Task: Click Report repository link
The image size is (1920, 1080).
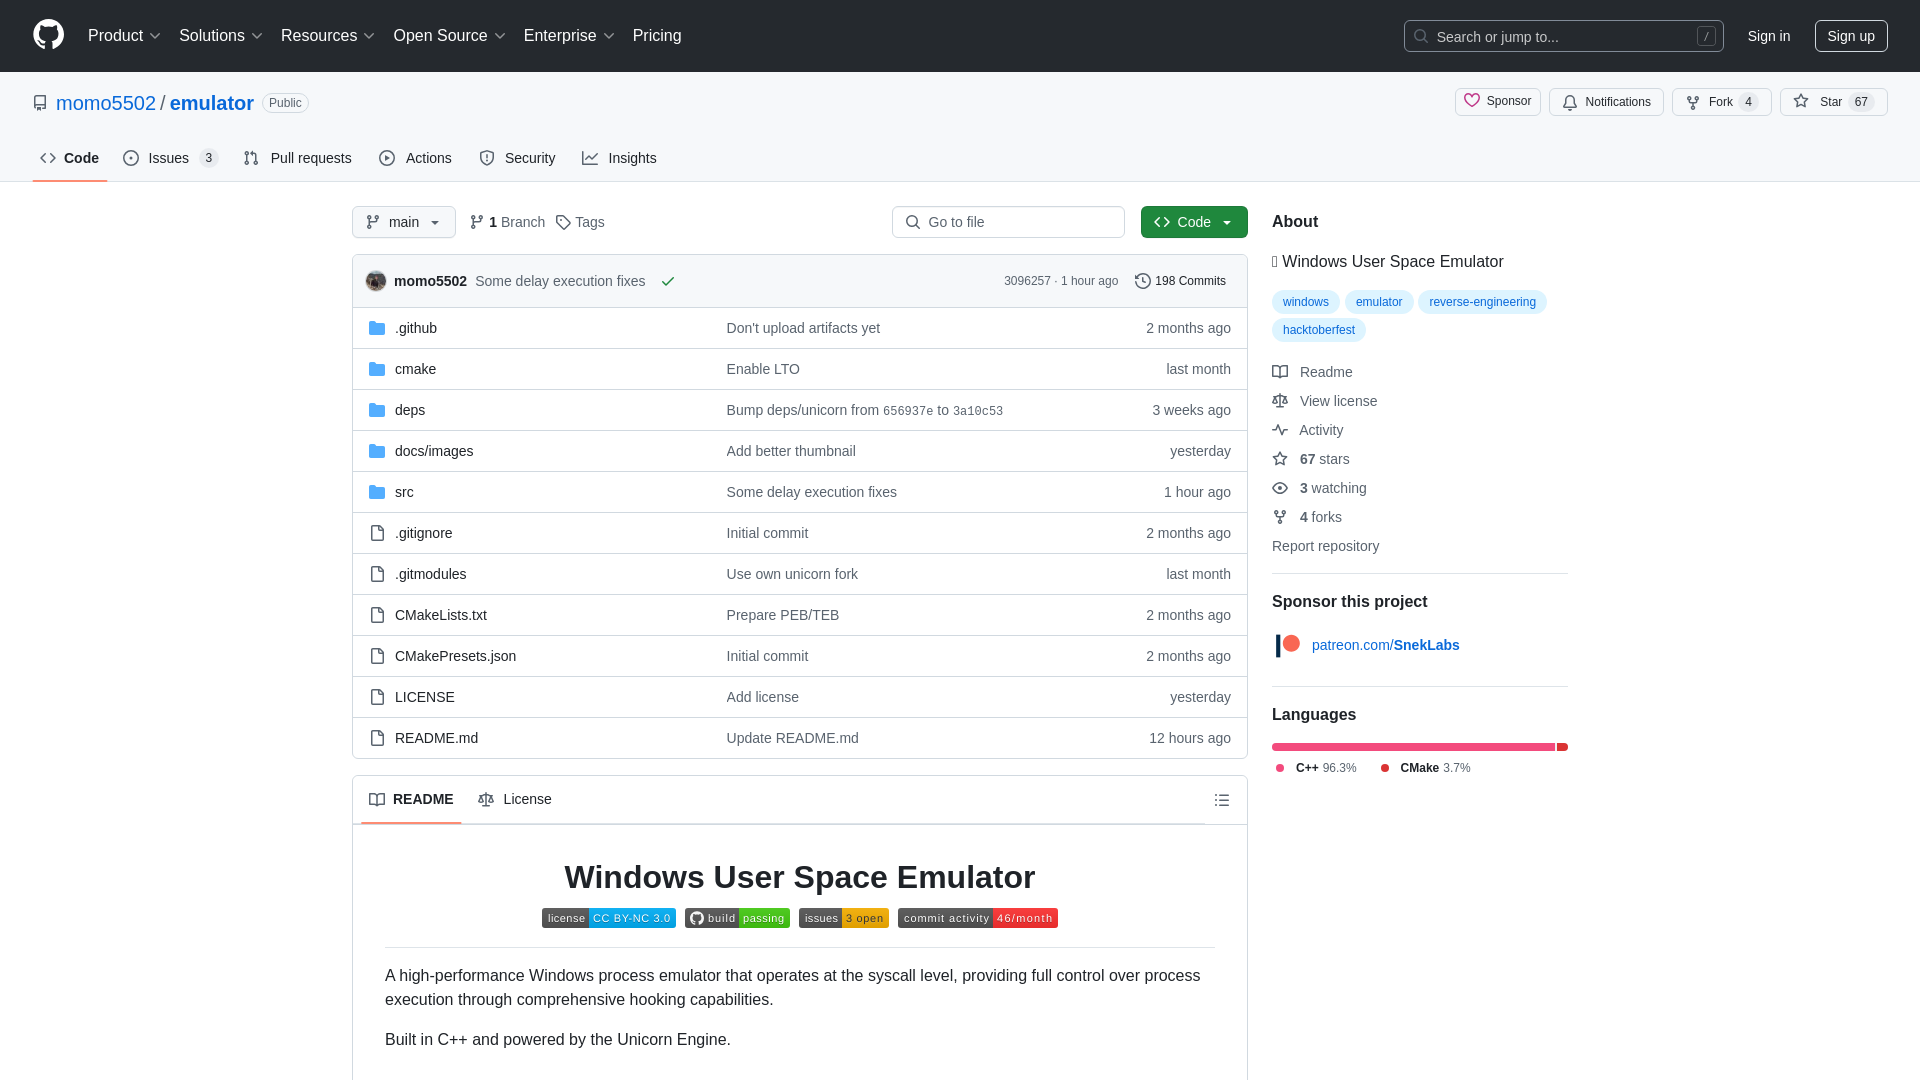Action: 1325,546
